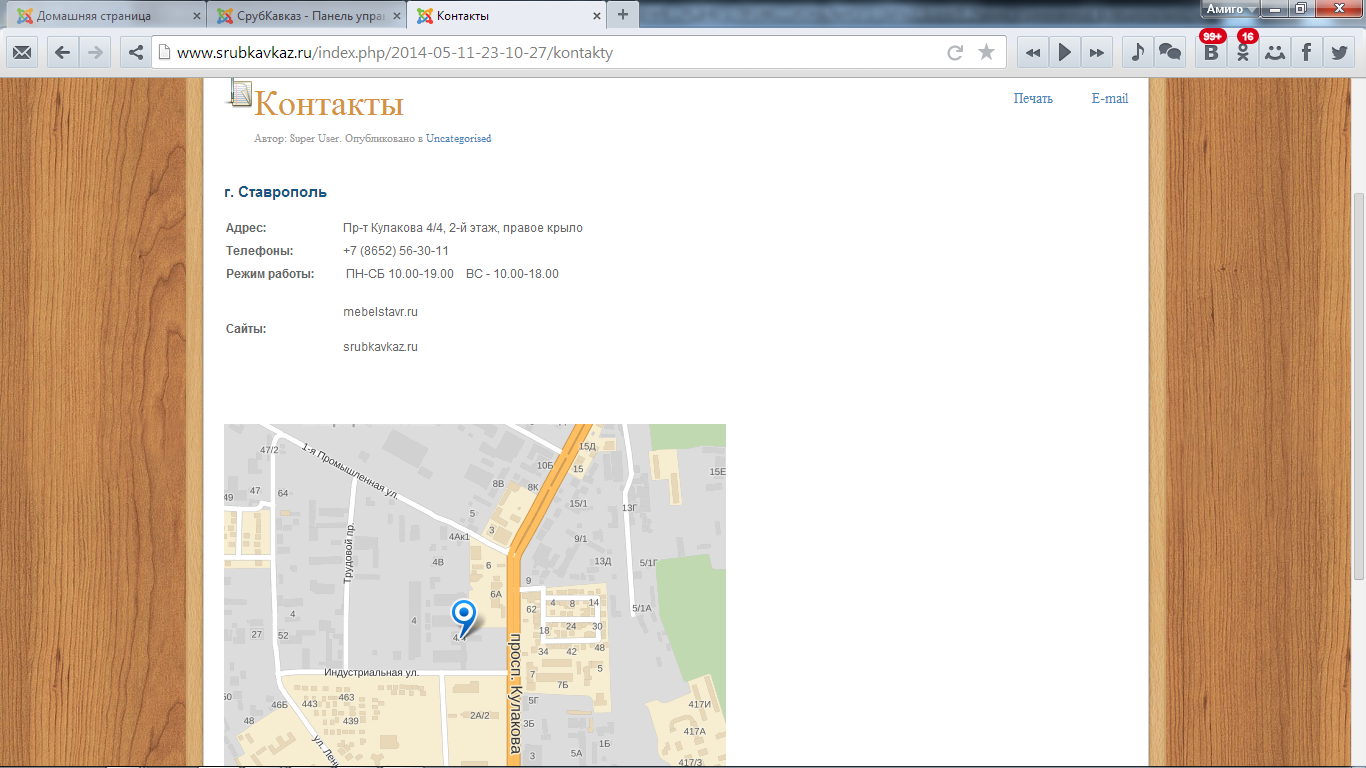Open the mail icon in browser toolbar

coord(22,53)
